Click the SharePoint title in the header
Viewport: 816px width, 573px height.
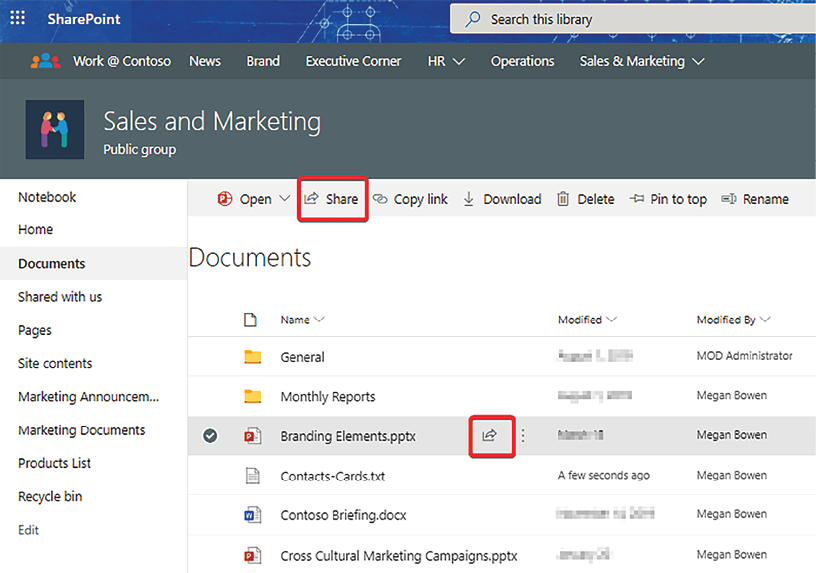click(x=84, y=19)
